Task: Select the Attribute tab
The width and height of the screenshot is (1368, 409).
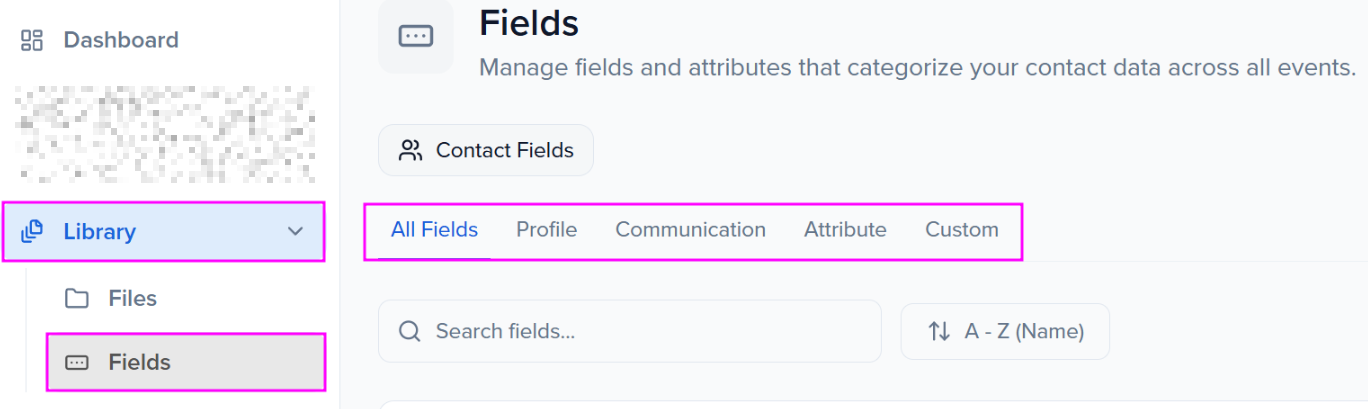Action: point(845,230)
